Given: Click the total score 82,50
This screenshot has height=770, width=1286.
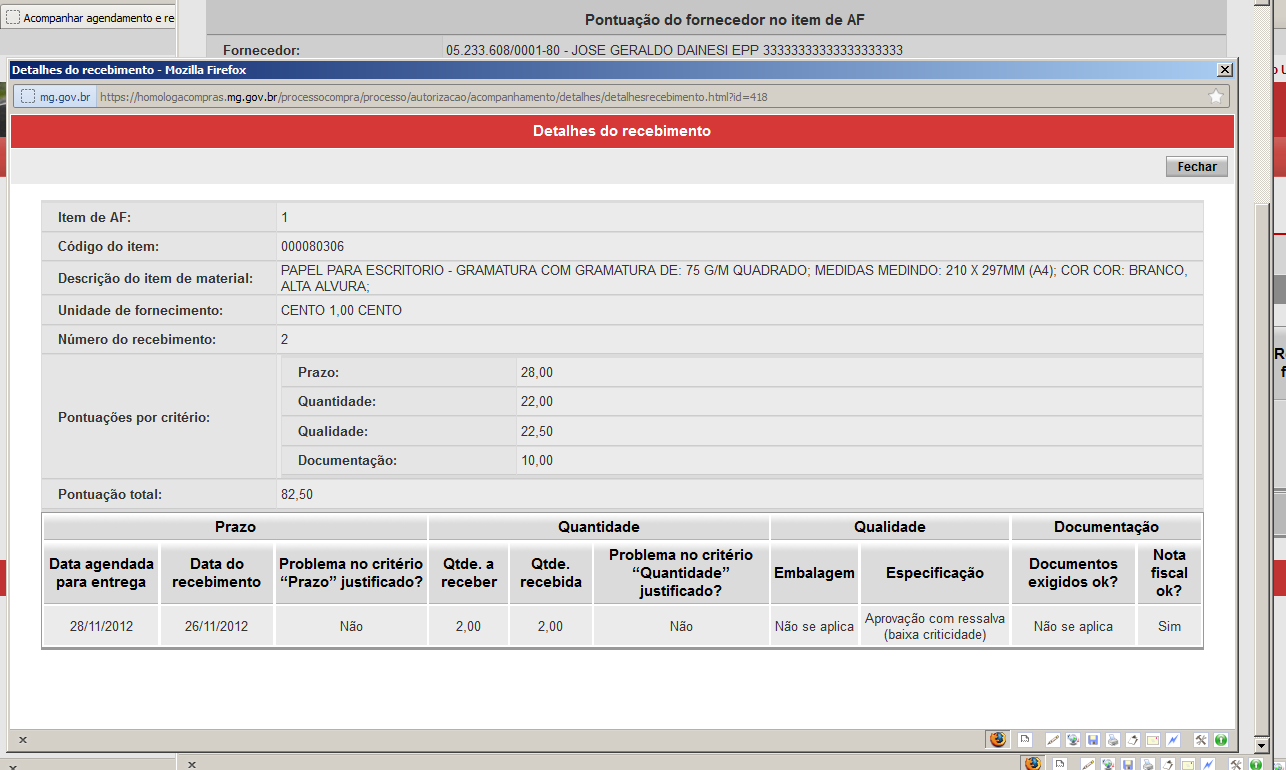Looking at the screenshot, I should [297, 494].
